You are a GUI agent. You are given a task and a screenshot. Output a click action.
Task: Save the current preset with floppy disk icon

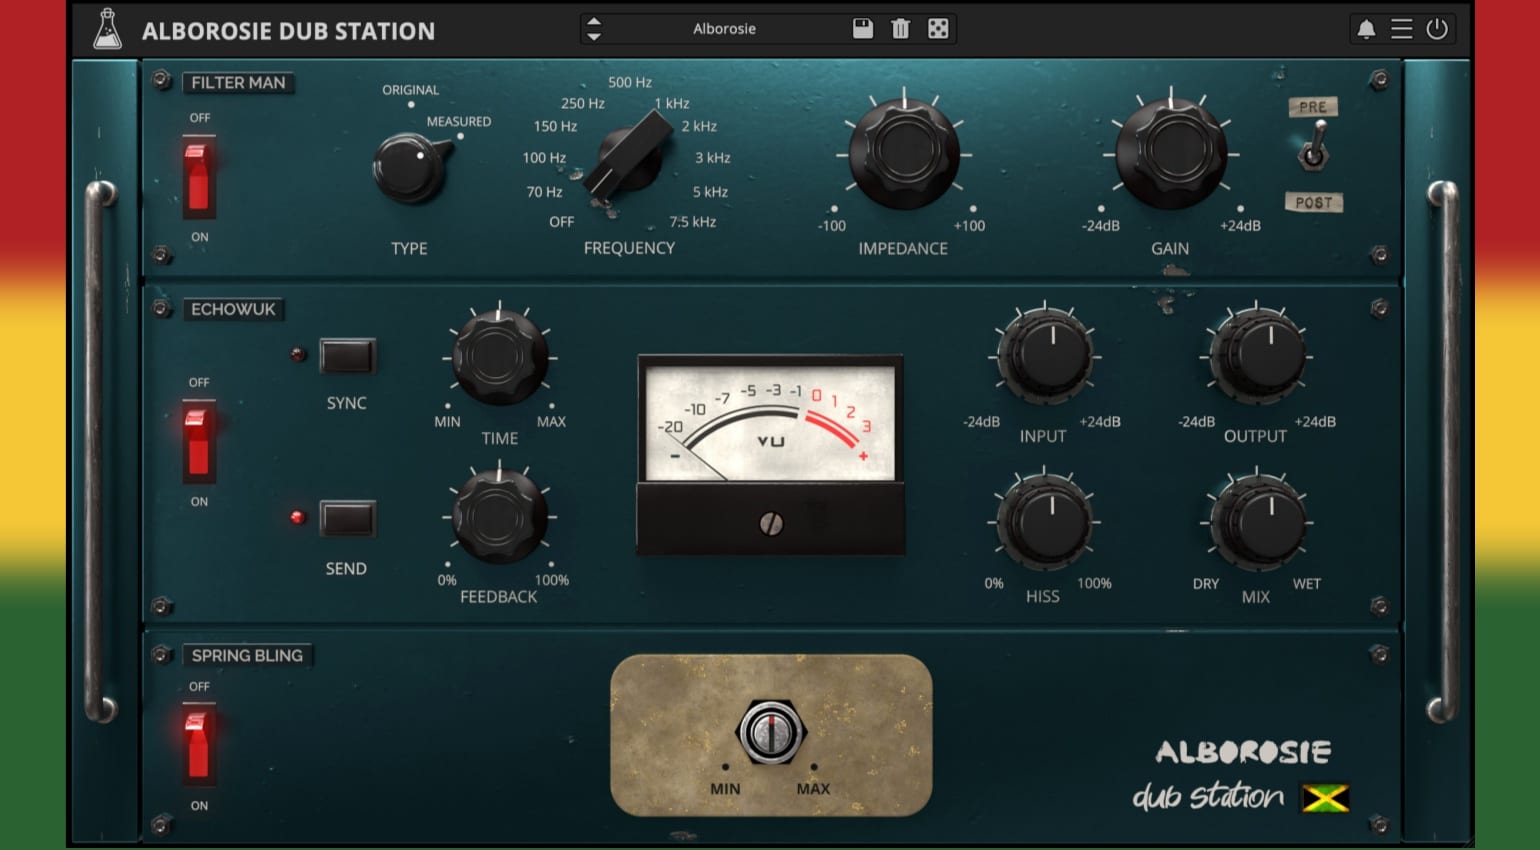pyautogui.click(x=861, y=29)
